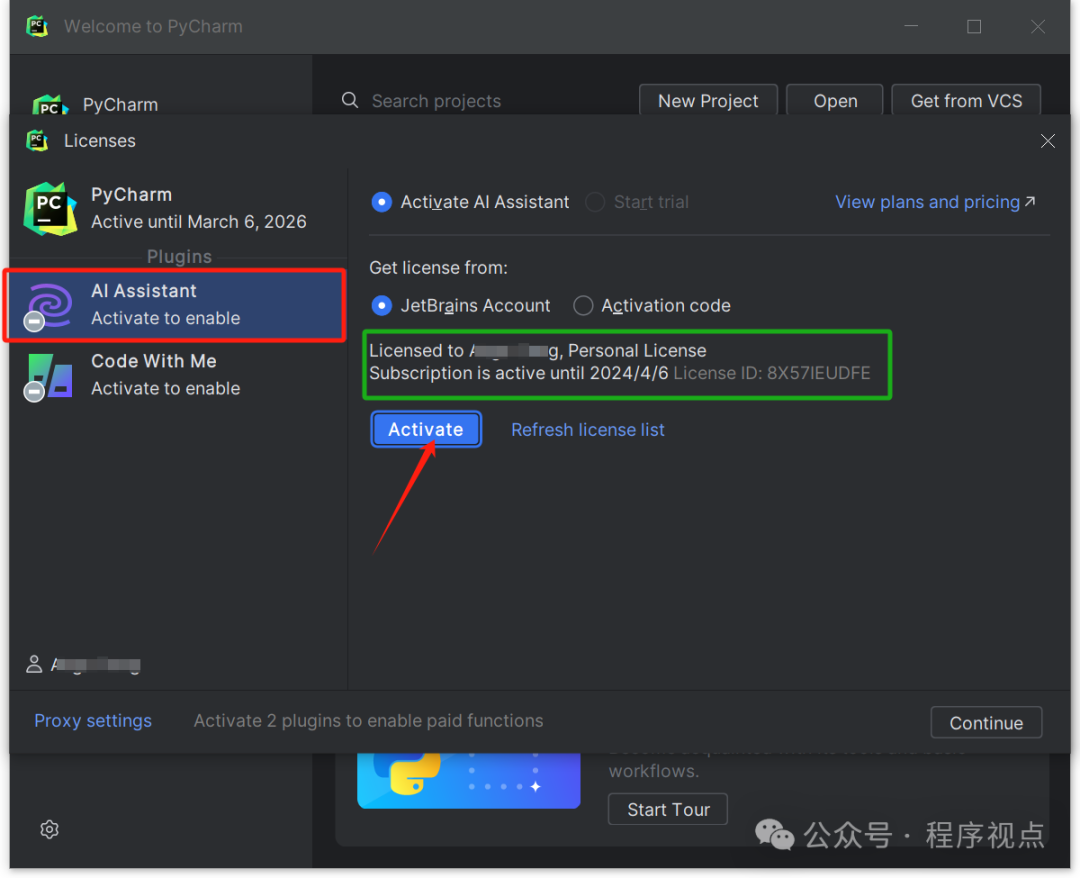The width and height of the screenshot is (1080, 878).
Task: Click the PyCharm logo in title bar
Action: pyautogui.click(x=37, y=27)
